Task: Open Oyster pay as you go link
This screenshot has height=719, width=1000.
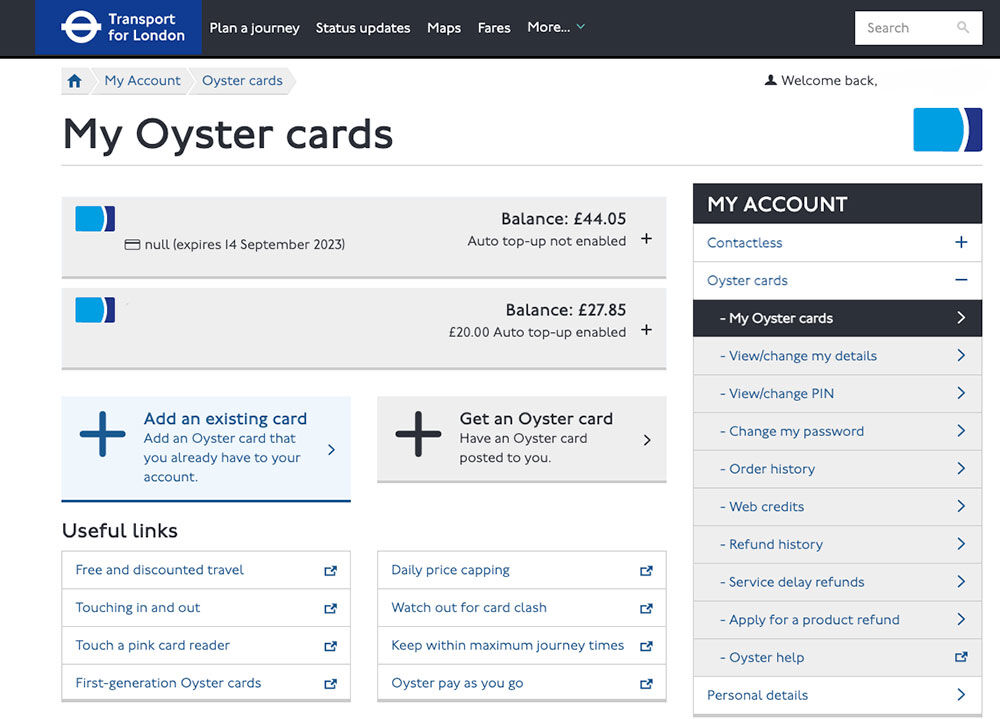Action: [x=457, y=683]
